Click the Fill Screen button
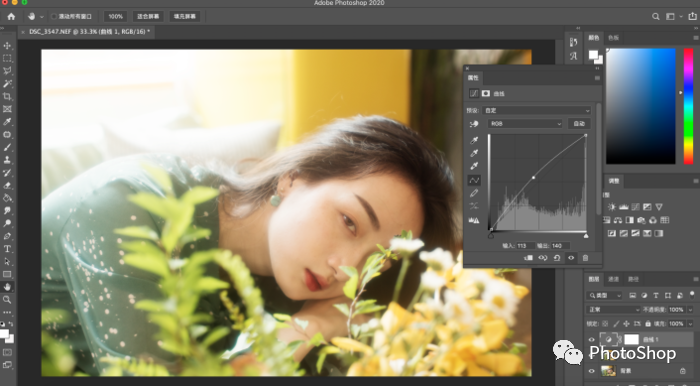 click(x=185, y=17)
